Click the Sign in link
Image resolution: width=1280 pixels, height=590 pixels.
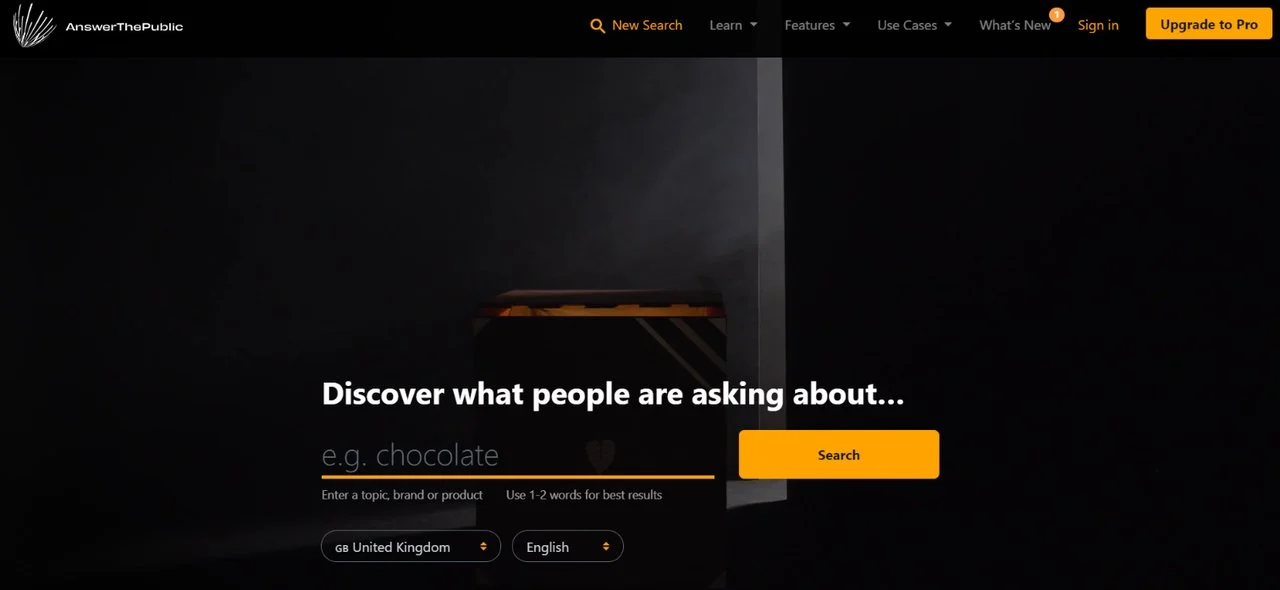(1098, 25)
